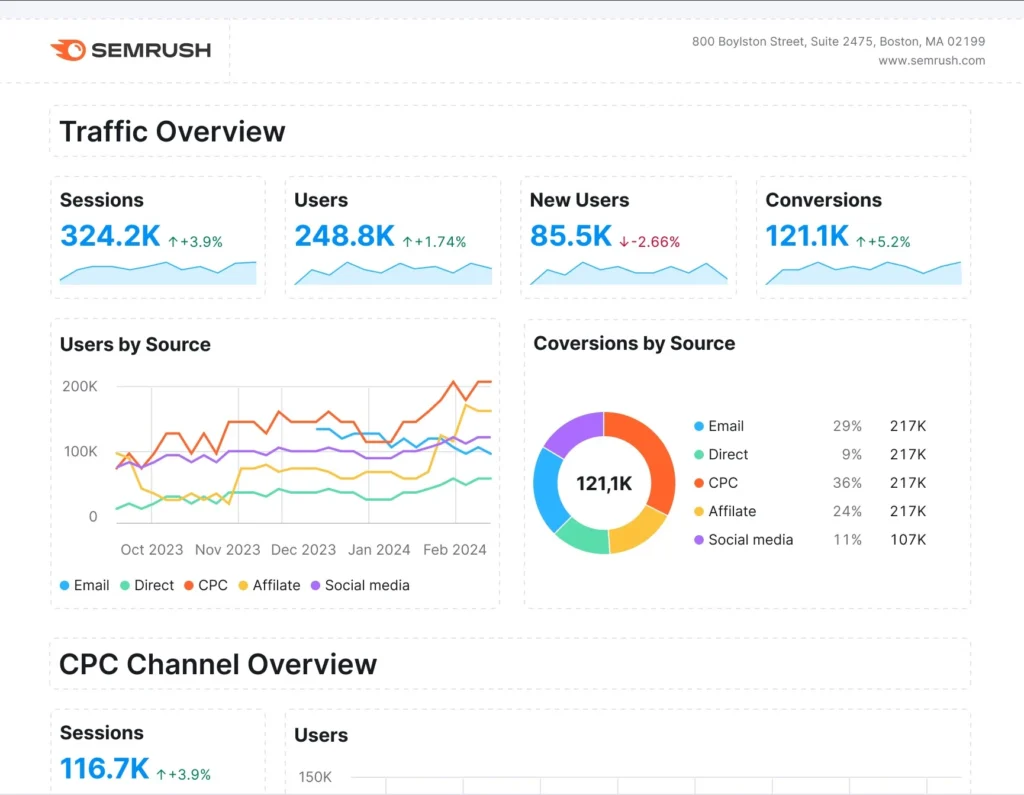Expand the CPC Channel Overview section

[x=218, y=664]
